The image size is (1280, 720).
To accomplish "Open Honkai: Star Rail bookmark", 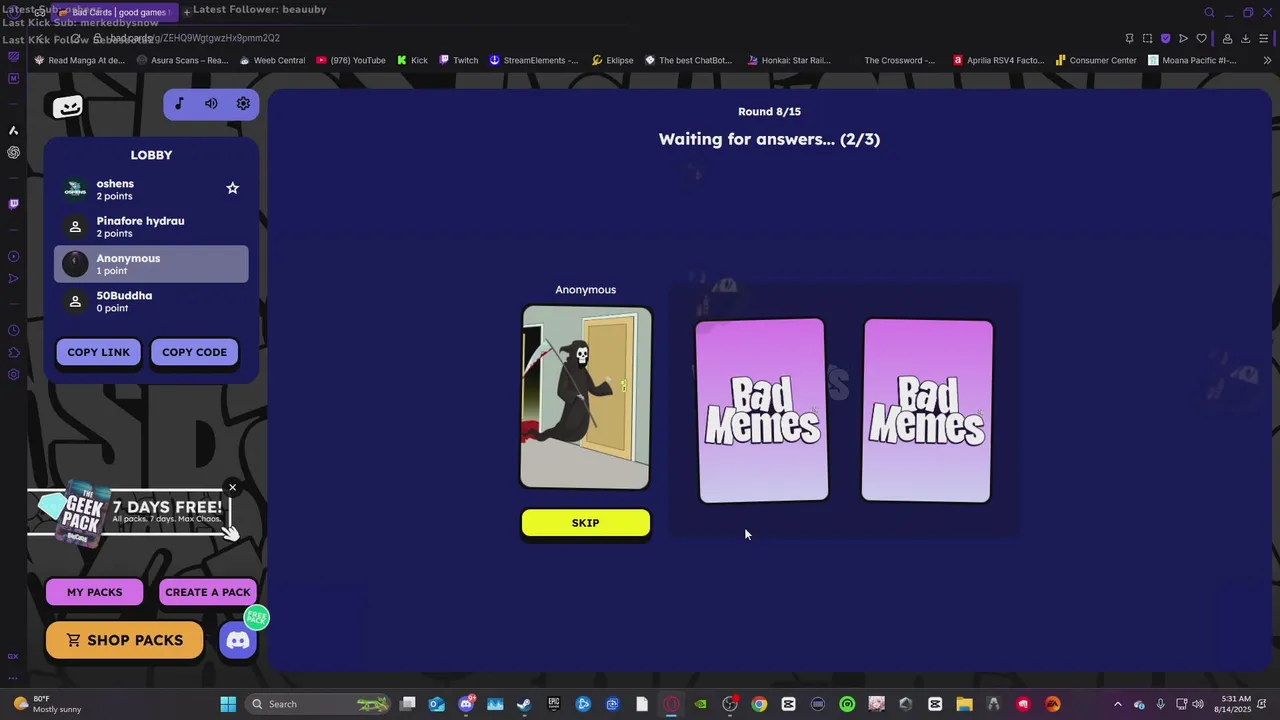I will click(x=790, y=60).
